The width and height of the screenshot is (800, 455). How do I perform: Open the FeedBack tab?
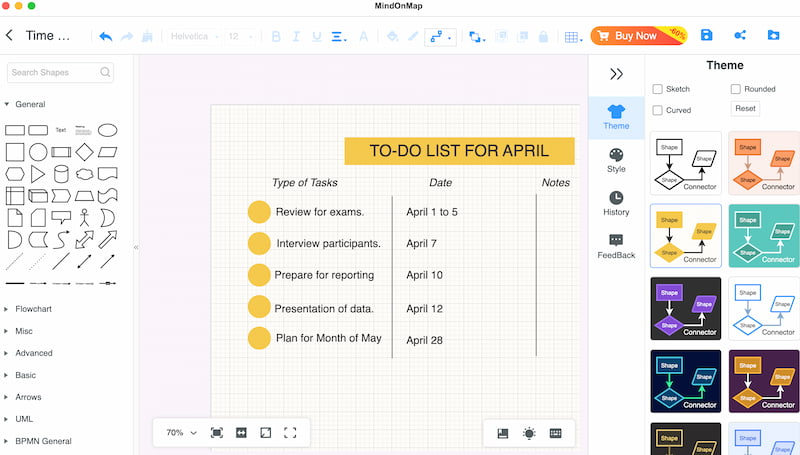616,247
